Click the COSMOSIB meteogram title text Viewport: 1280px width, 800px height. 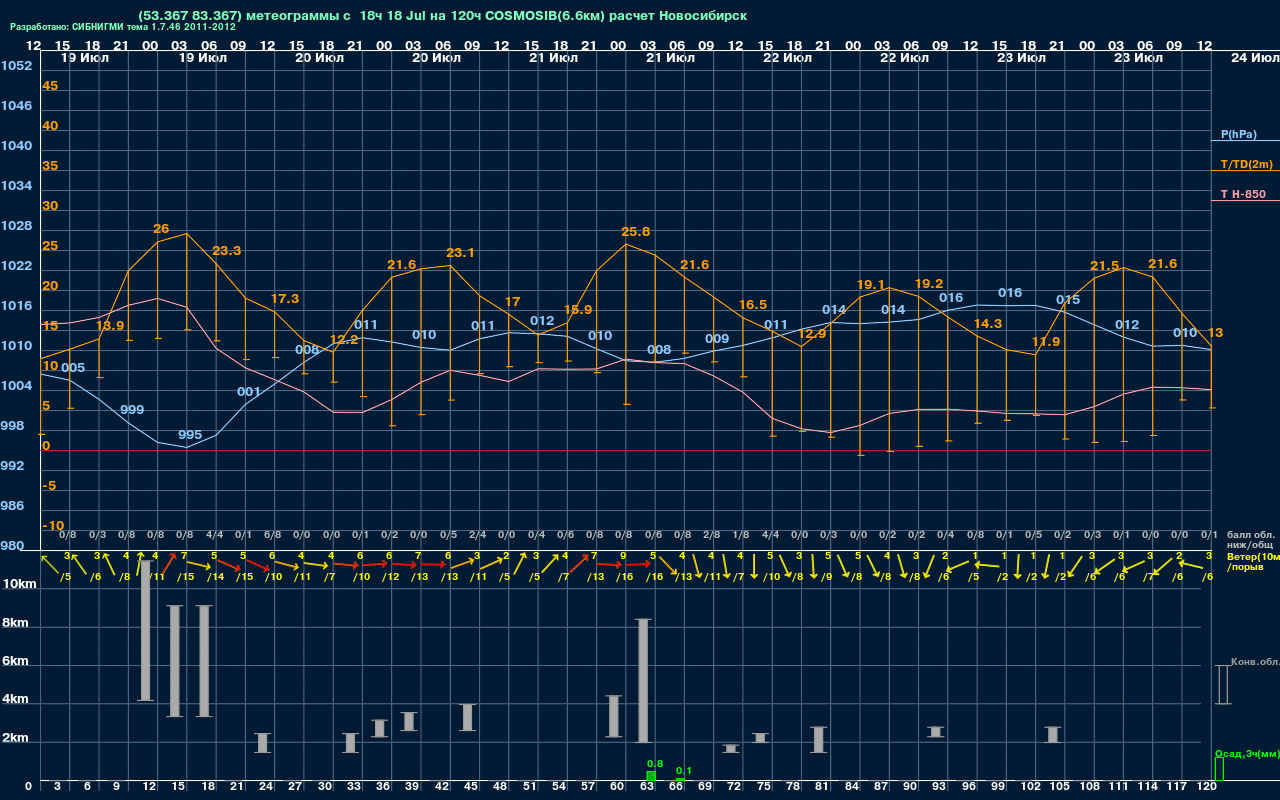[443, 16]
